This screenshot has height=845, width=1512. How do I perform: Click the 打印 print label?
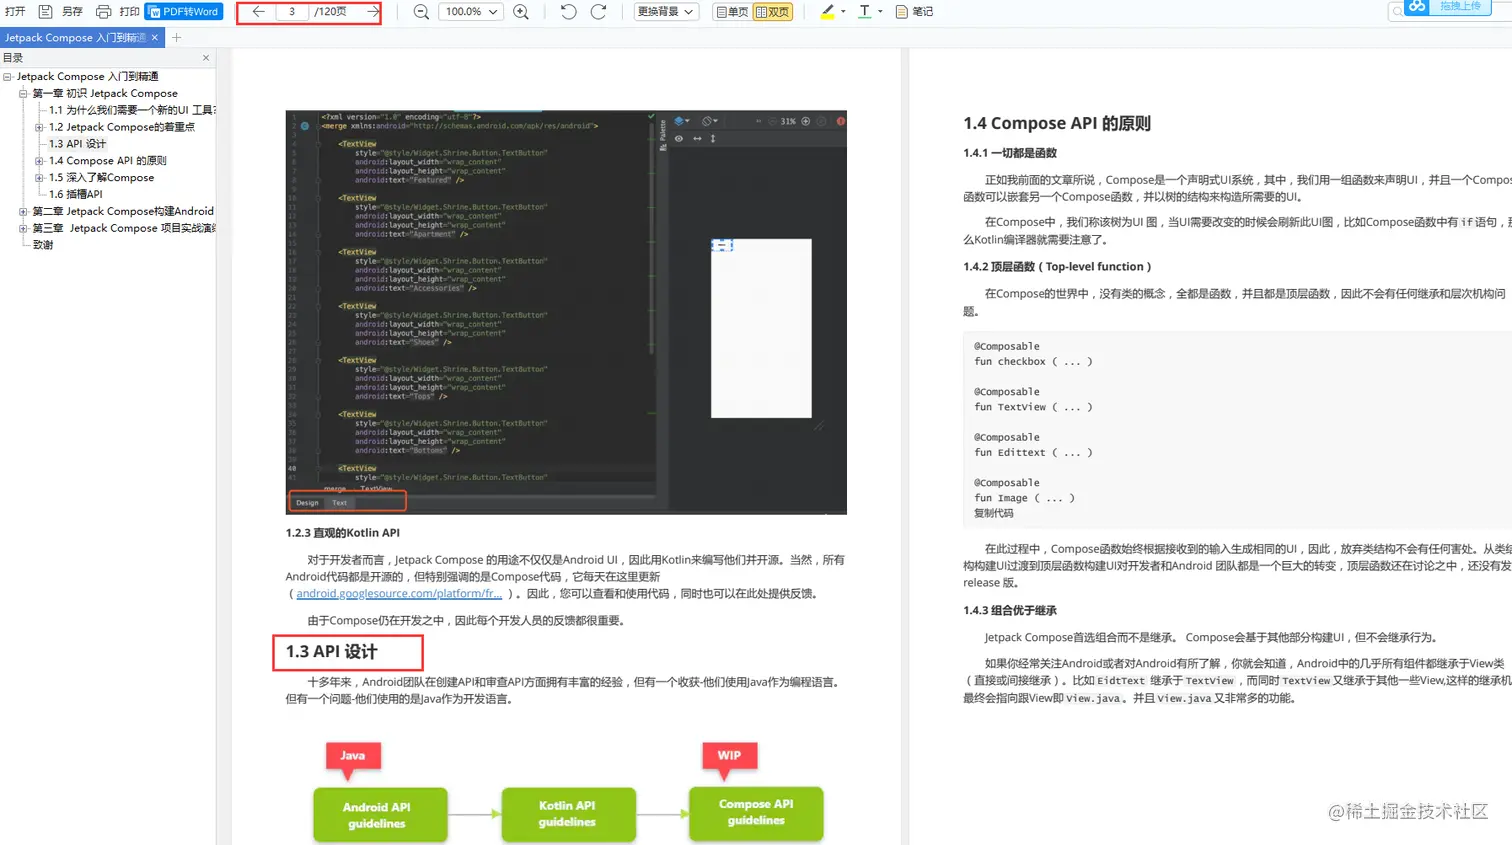click(130, 12)
